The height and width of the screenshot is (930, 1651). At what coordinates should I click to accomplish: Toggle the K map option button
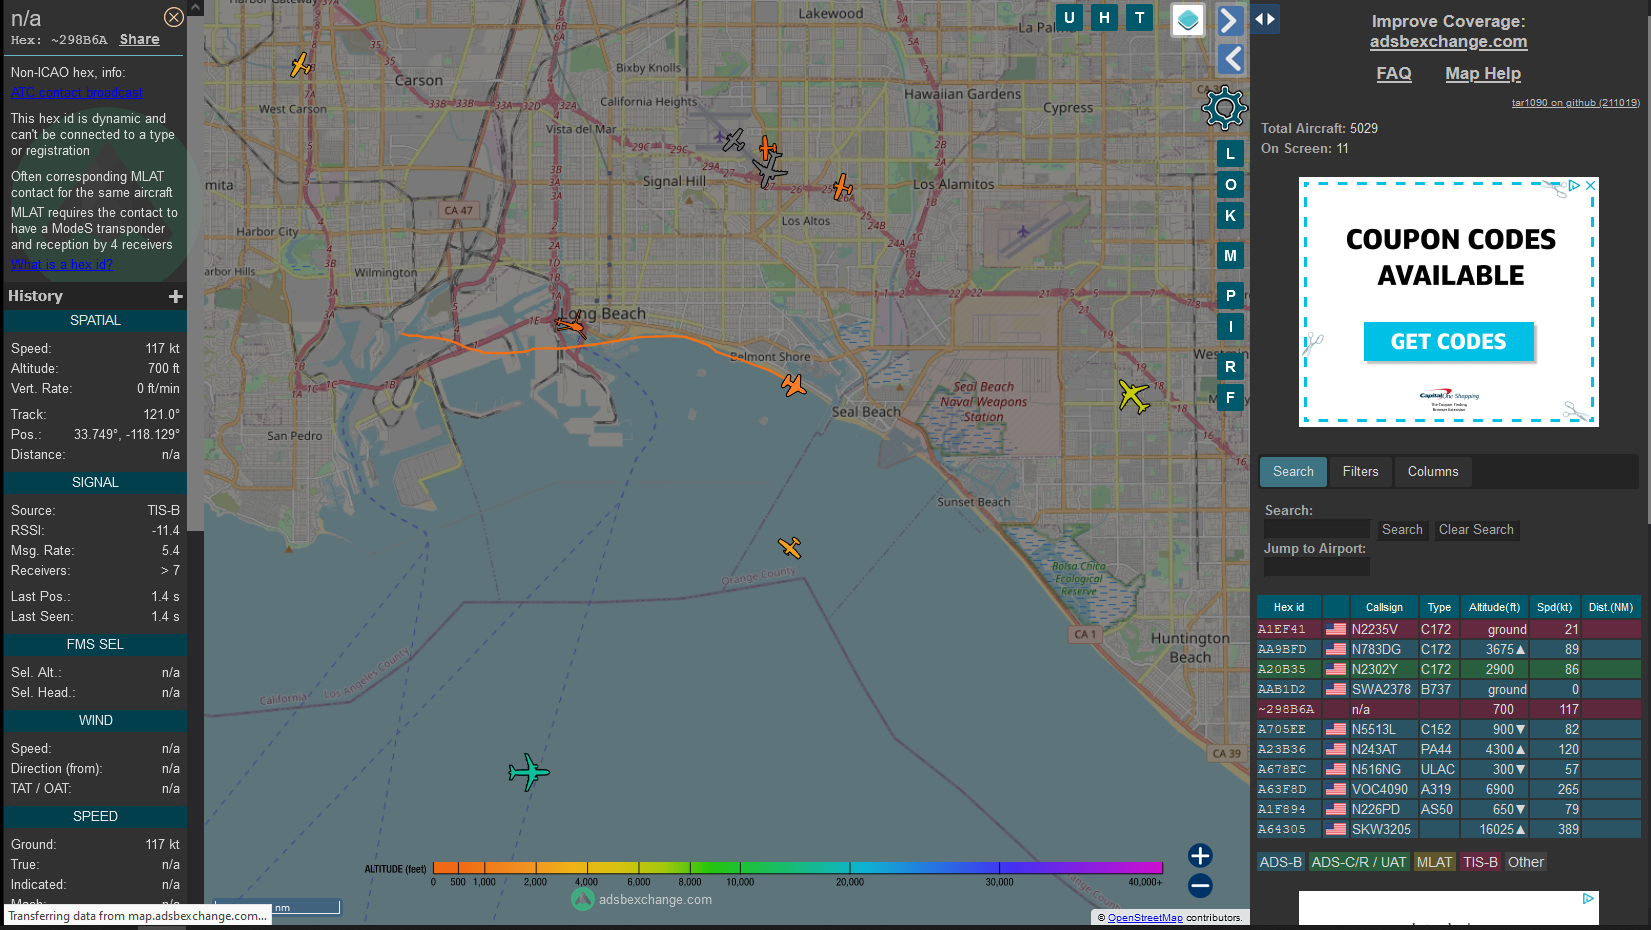click(x=1230, y=216)
